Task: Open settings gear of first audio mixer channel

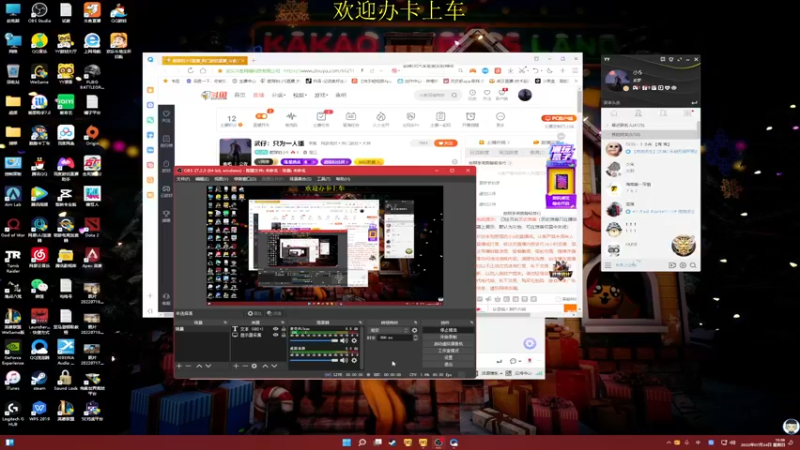Action: click(x=354, y=340)
